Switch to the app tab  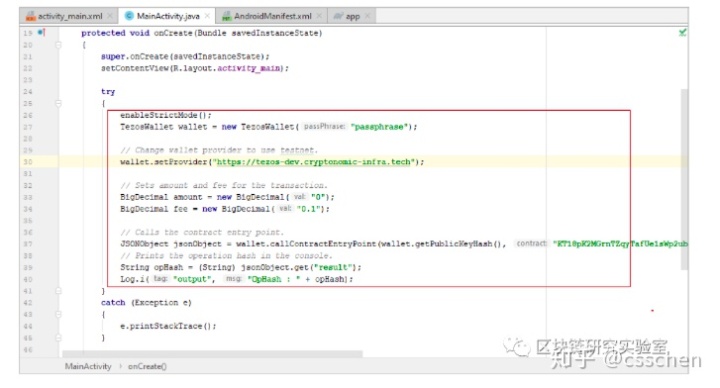point(353,16)
